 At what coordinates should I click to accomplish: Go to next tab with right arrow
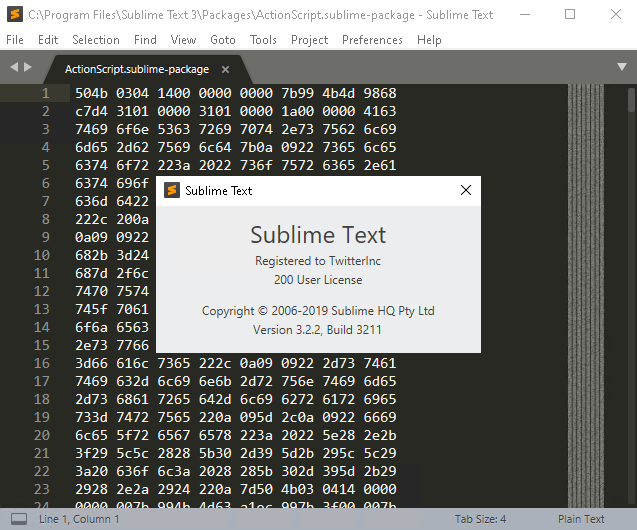click(x=28, y=67)
